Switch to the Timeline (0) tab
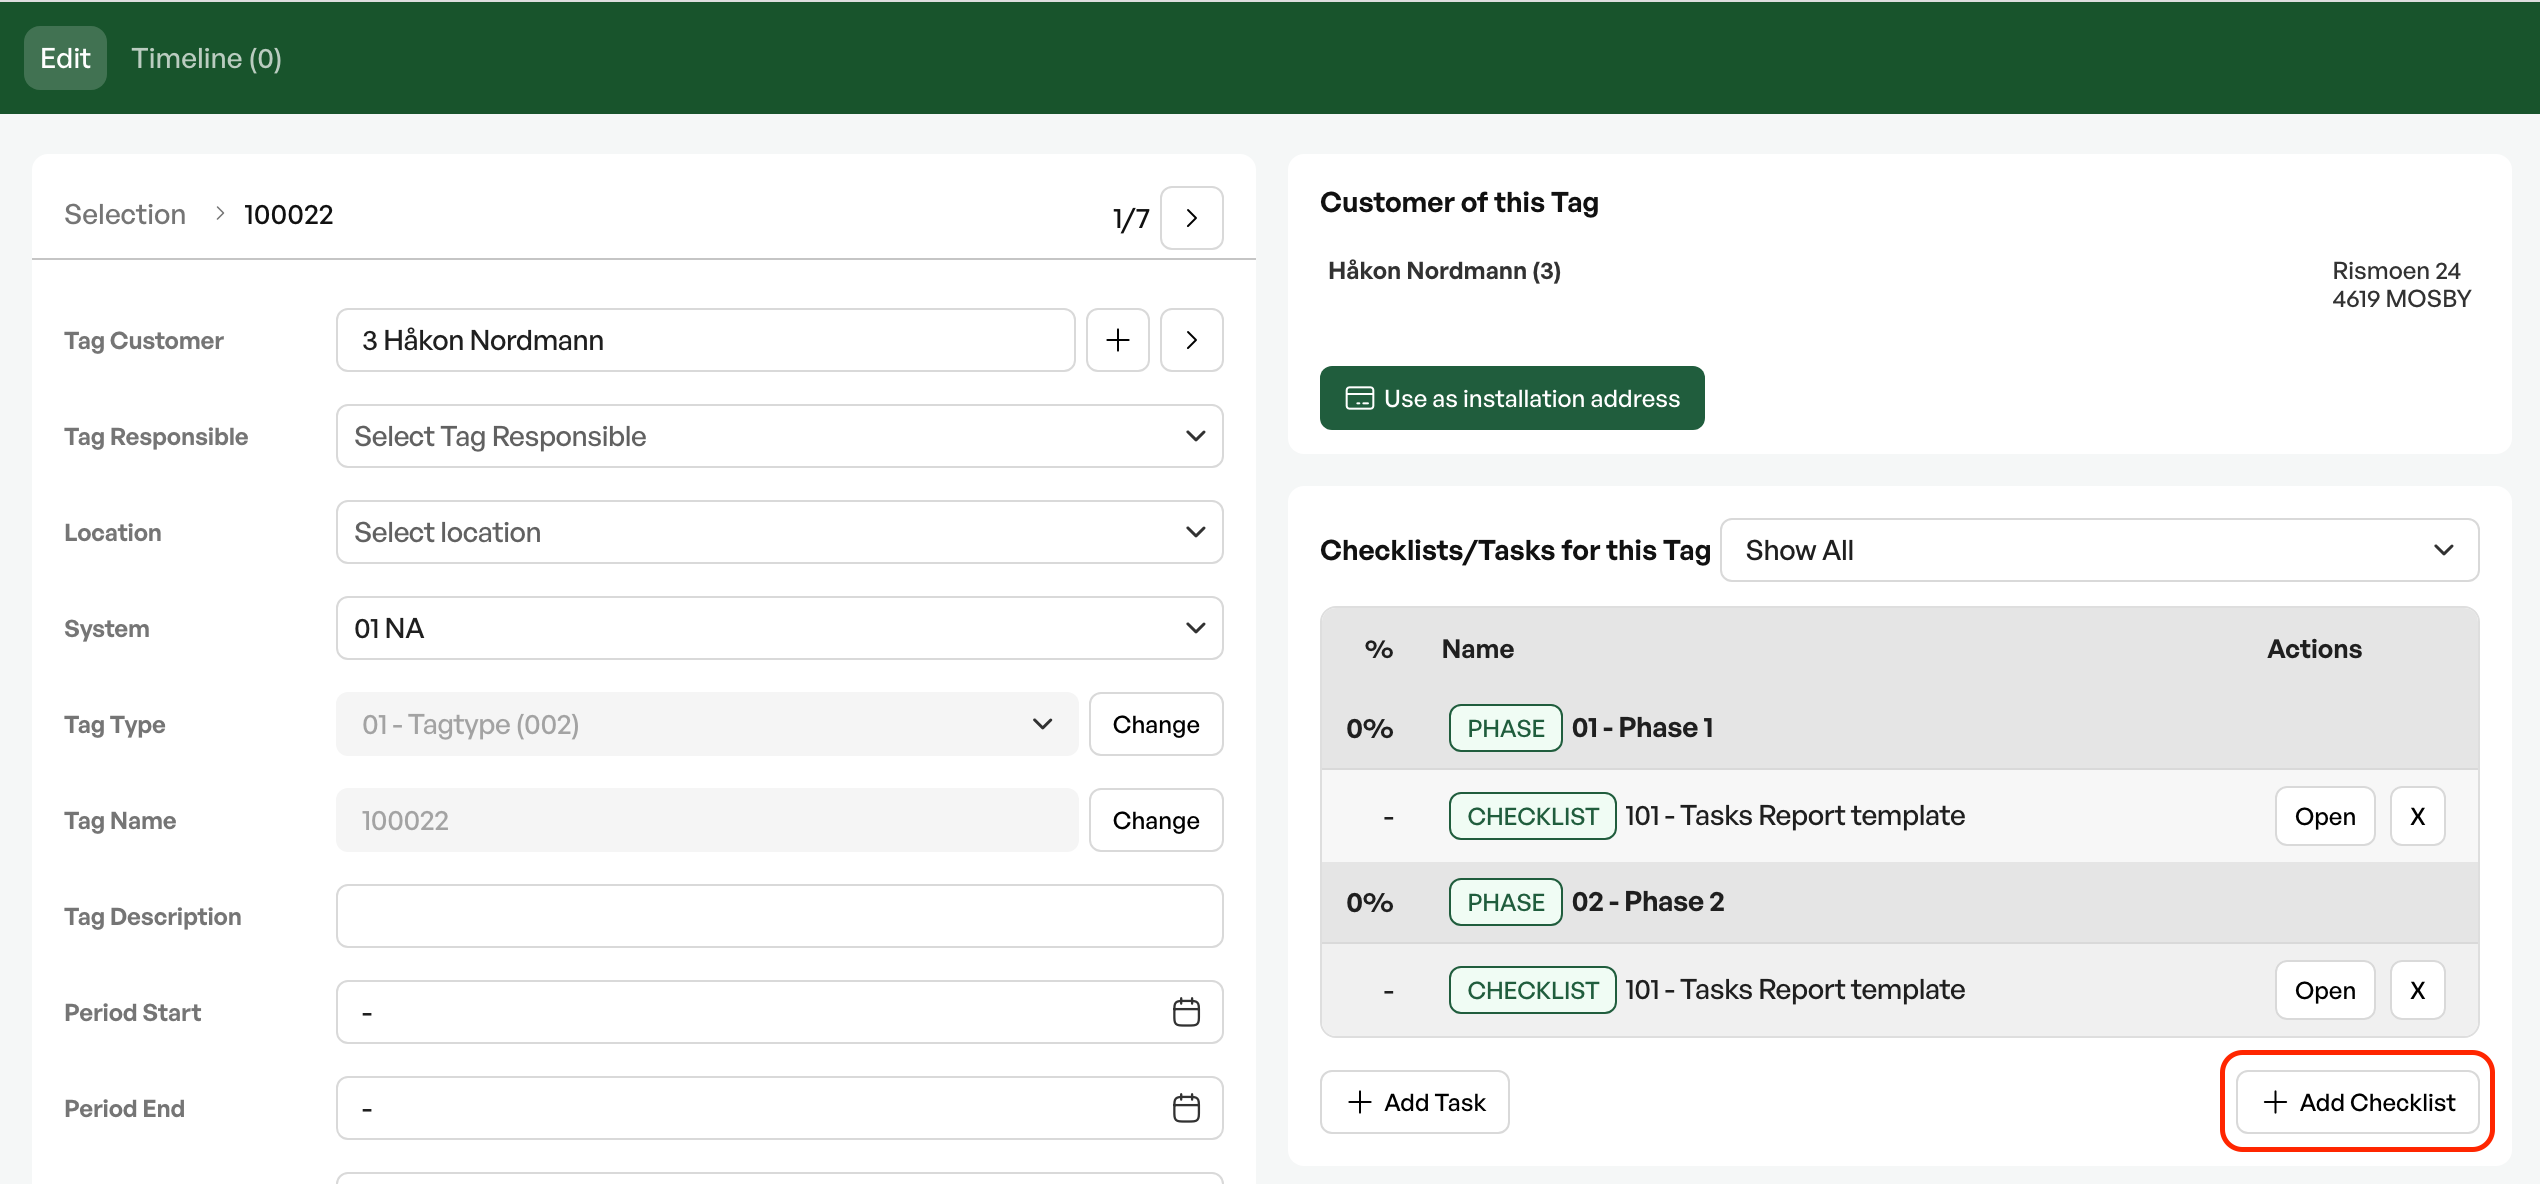Viewport: 2540px width, 1184px height. pos(206,58)
